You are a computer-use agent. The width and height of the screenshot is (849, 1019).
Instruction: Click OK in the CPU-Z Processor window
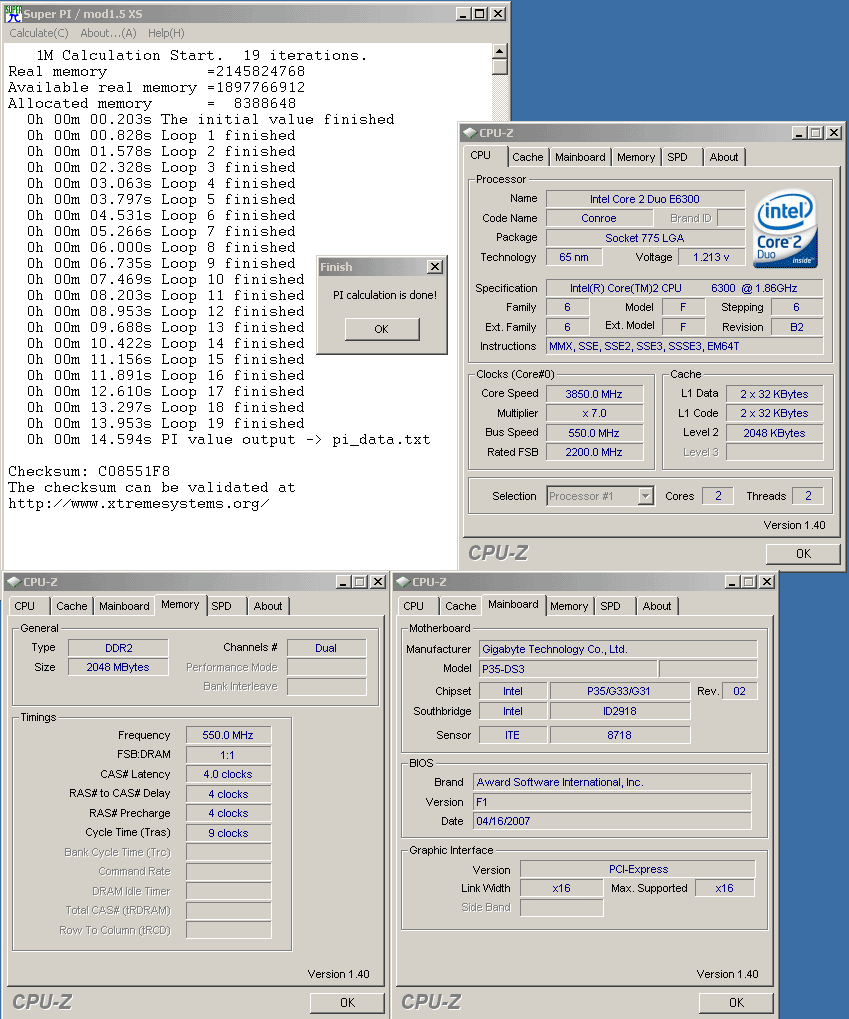802,553
